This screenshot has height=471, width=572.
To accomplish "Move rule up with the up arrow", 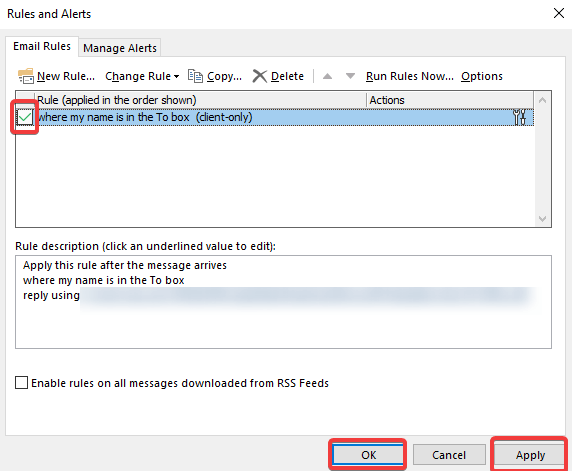I will 327,76.
